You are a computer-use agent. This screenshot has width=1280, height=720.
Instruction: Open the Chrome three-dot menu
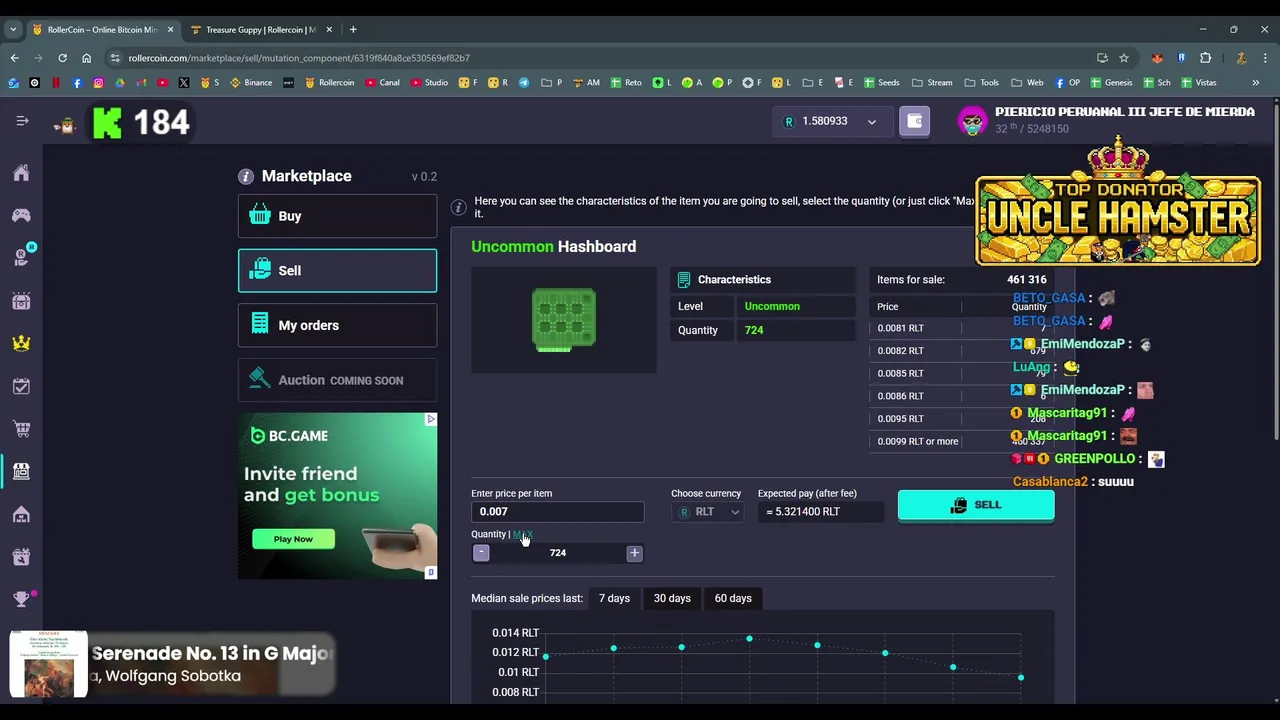[x=1265, y=58]
